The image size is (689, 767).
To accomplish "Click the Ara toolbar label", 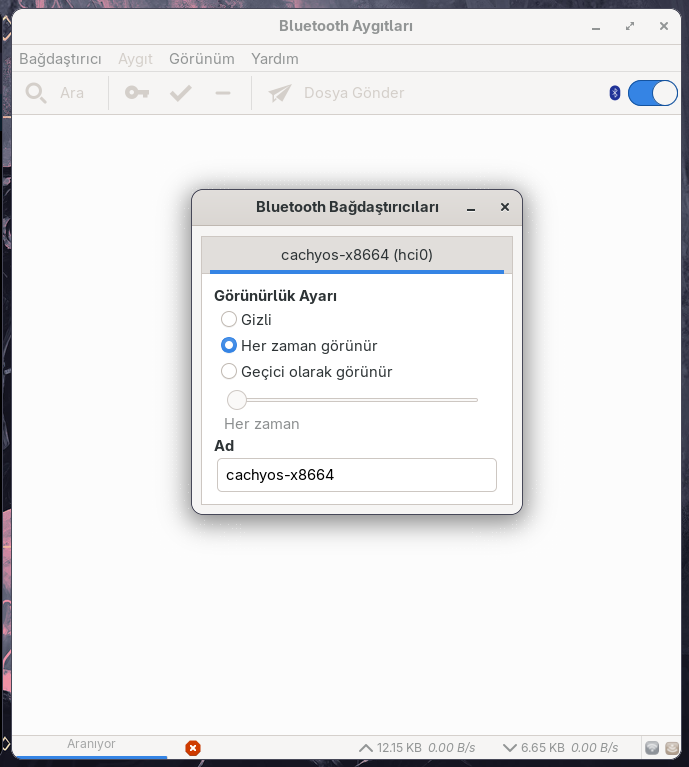I will pyautogui.click(x=72, y=93).
